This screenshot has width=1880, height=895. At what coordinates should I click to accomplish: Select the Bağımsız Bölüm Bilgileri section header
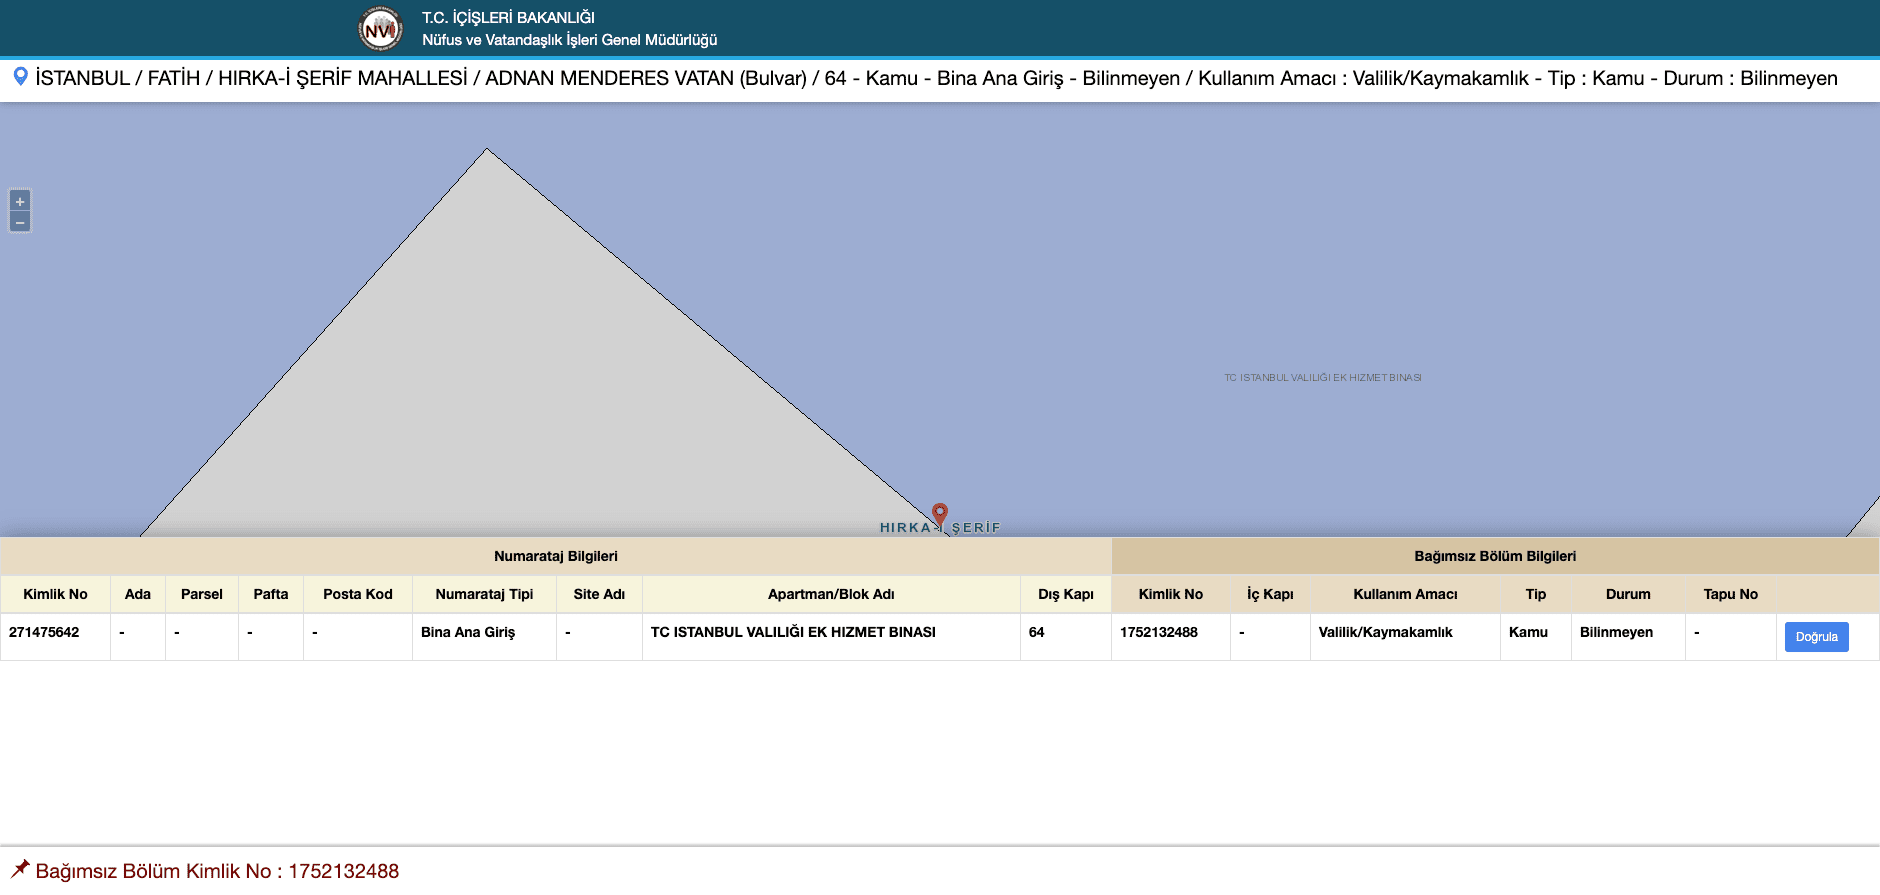(x=1494, y=556)
